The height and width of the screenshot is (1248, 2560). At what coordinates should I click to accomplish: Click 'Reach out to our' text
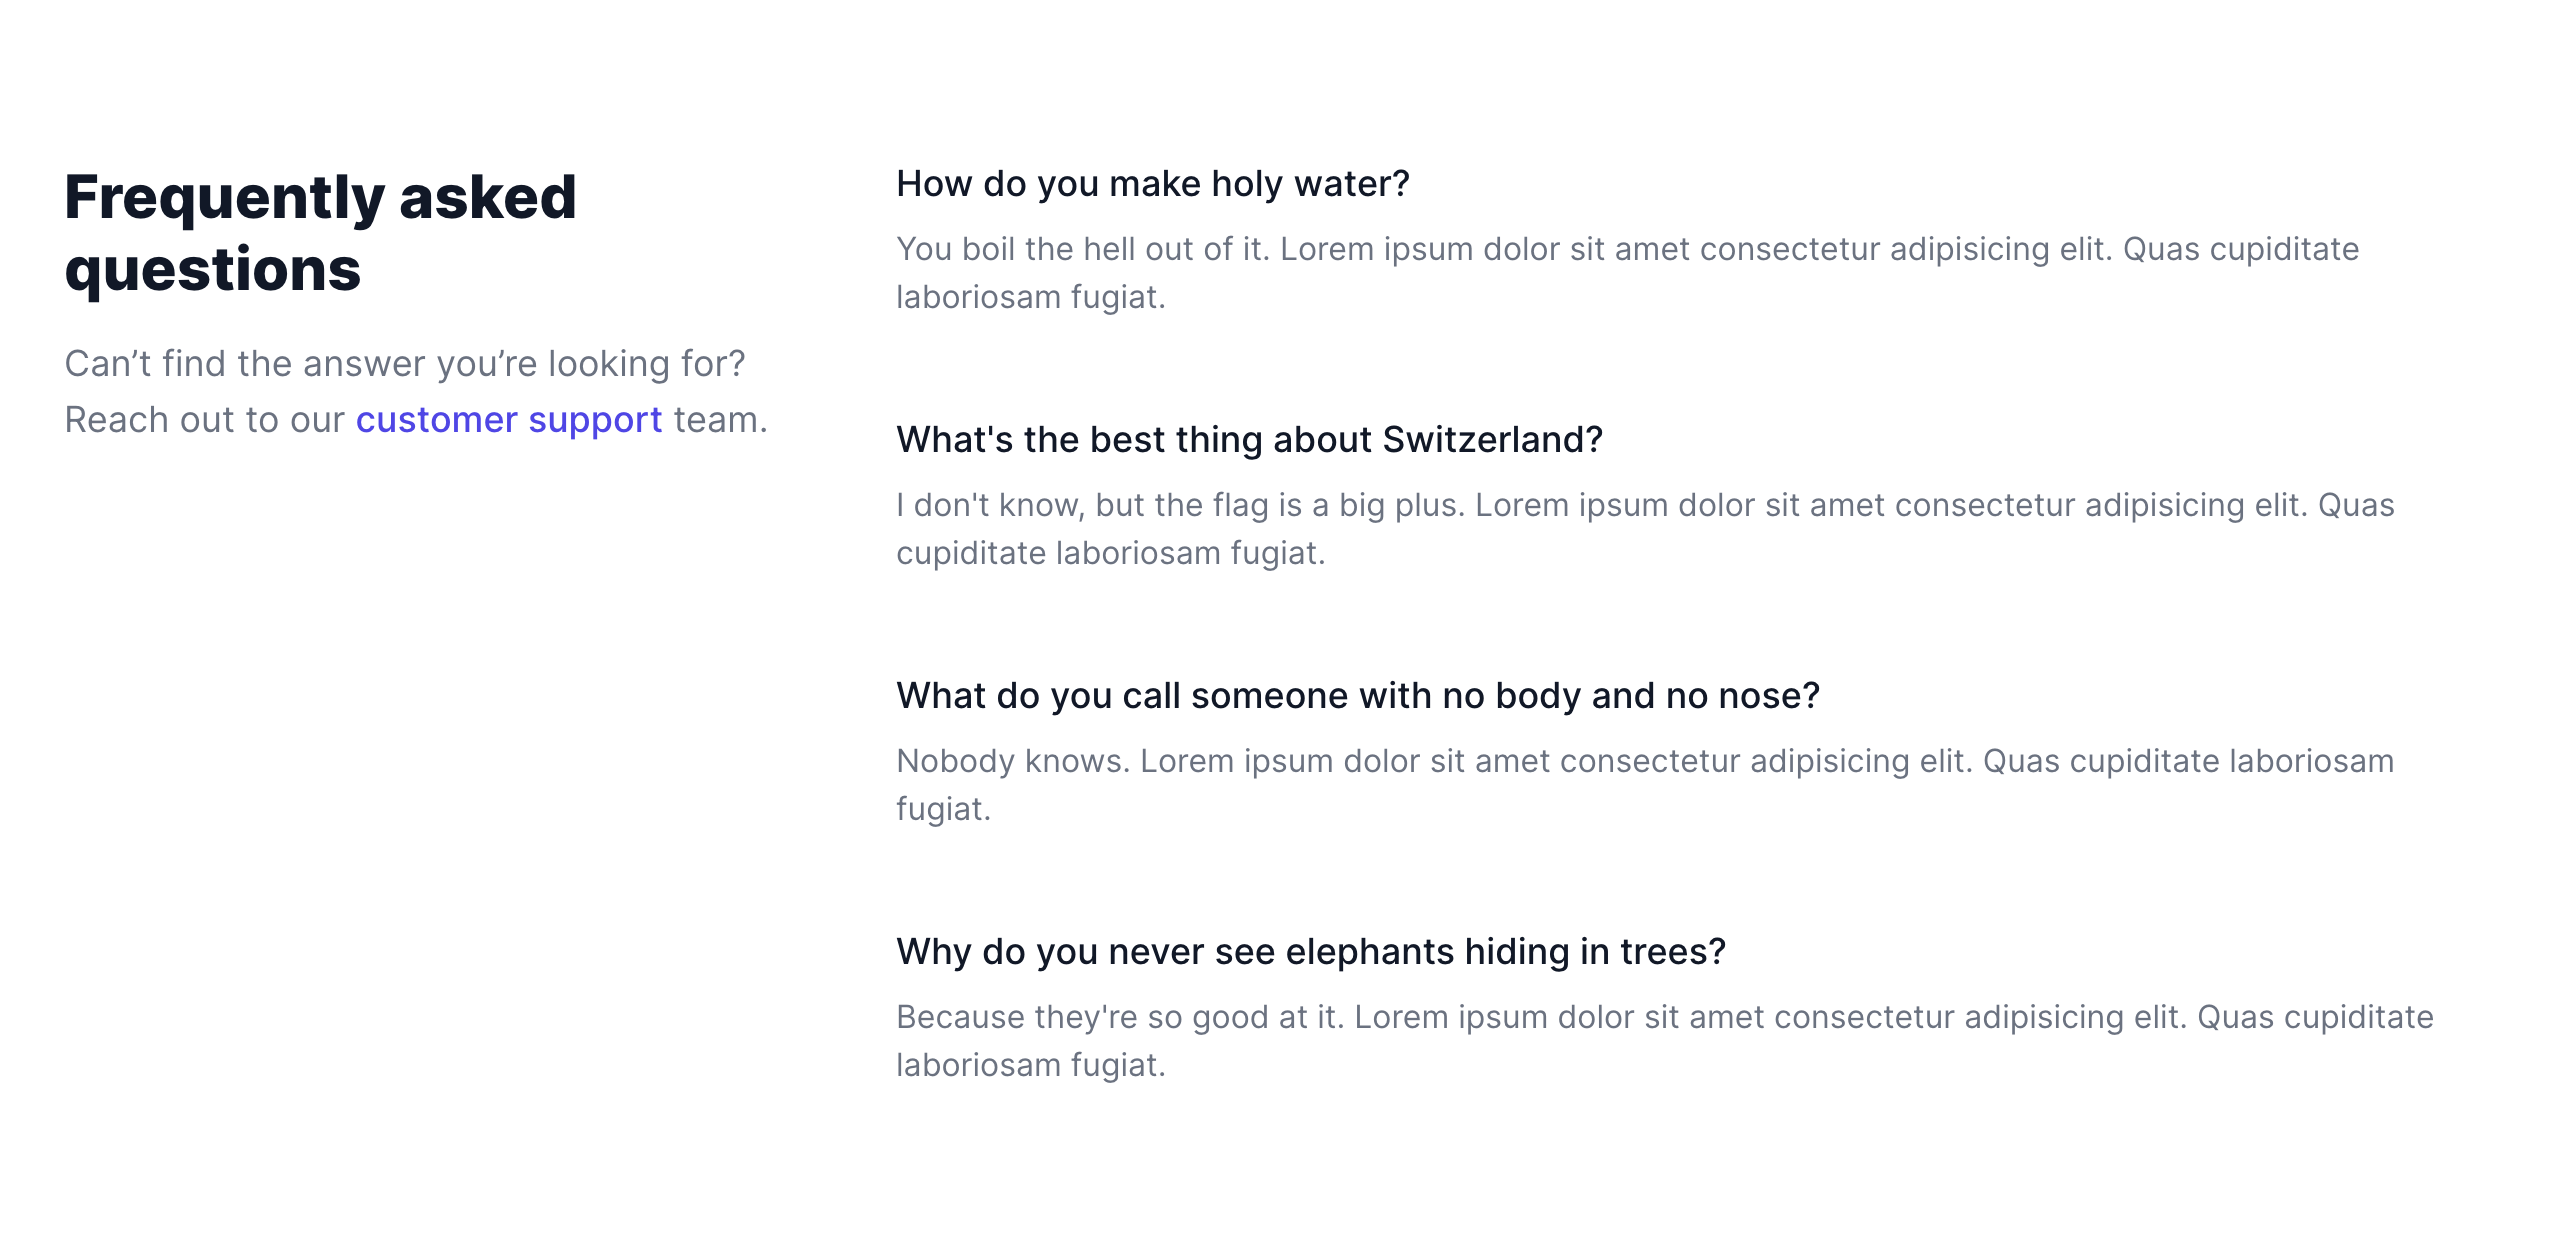[x=204, y=420]
